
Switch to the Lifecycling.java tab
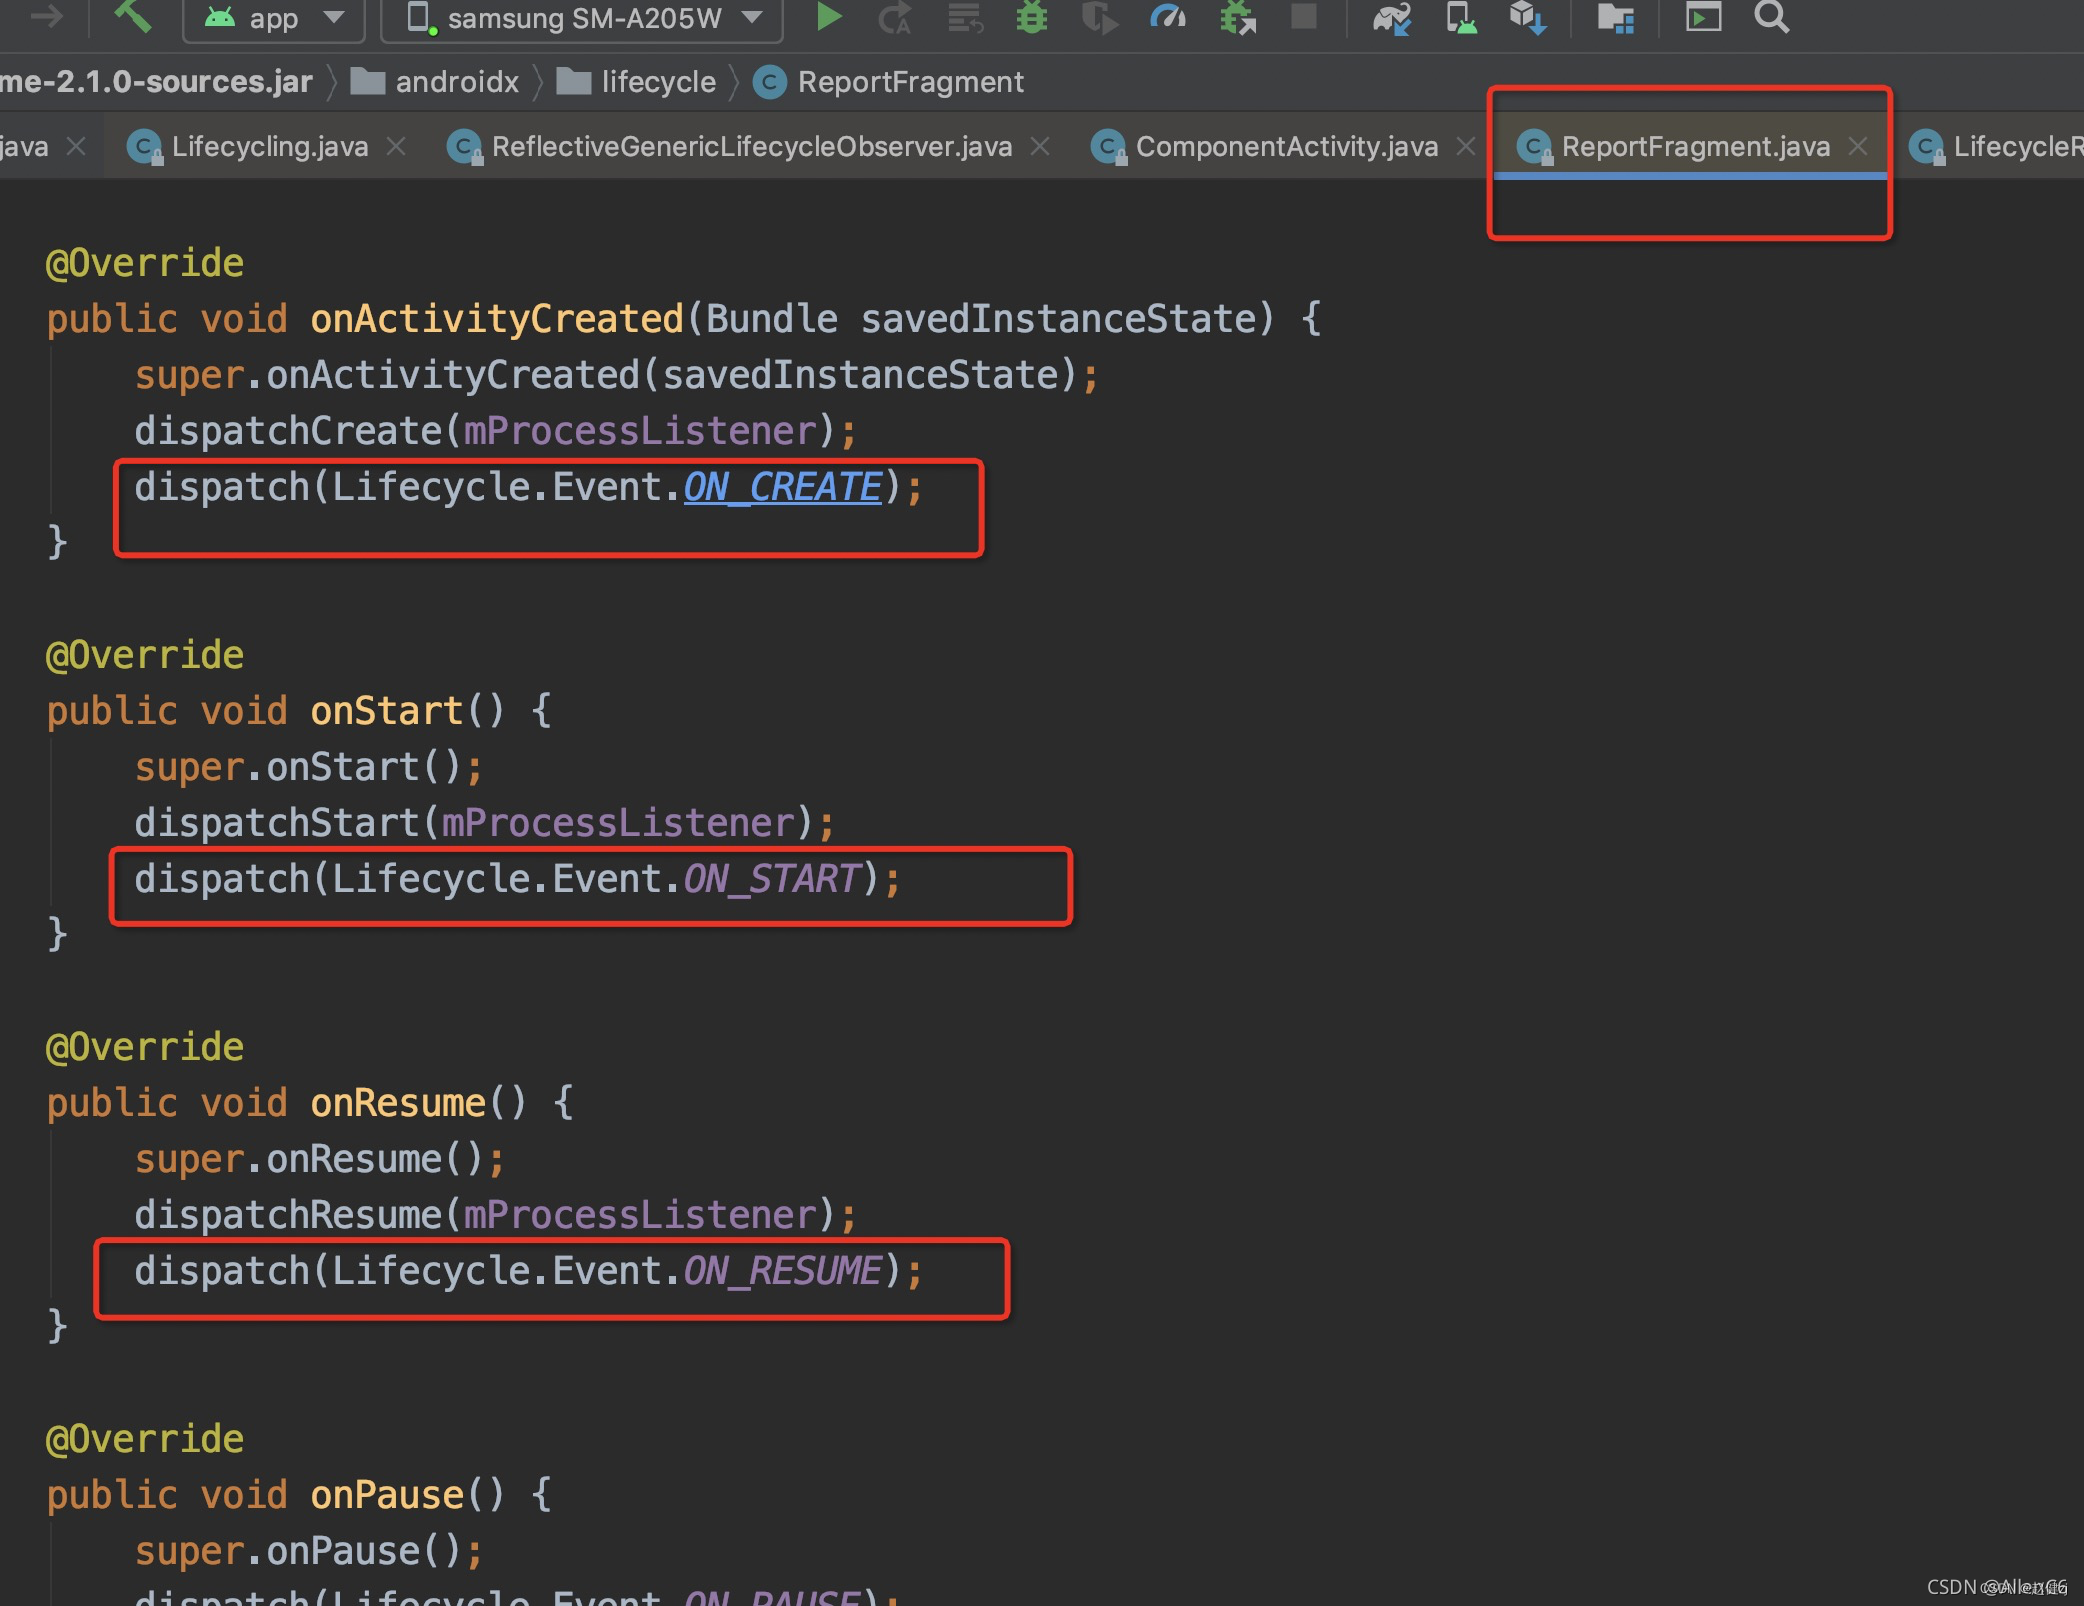[x=269, y=147]
